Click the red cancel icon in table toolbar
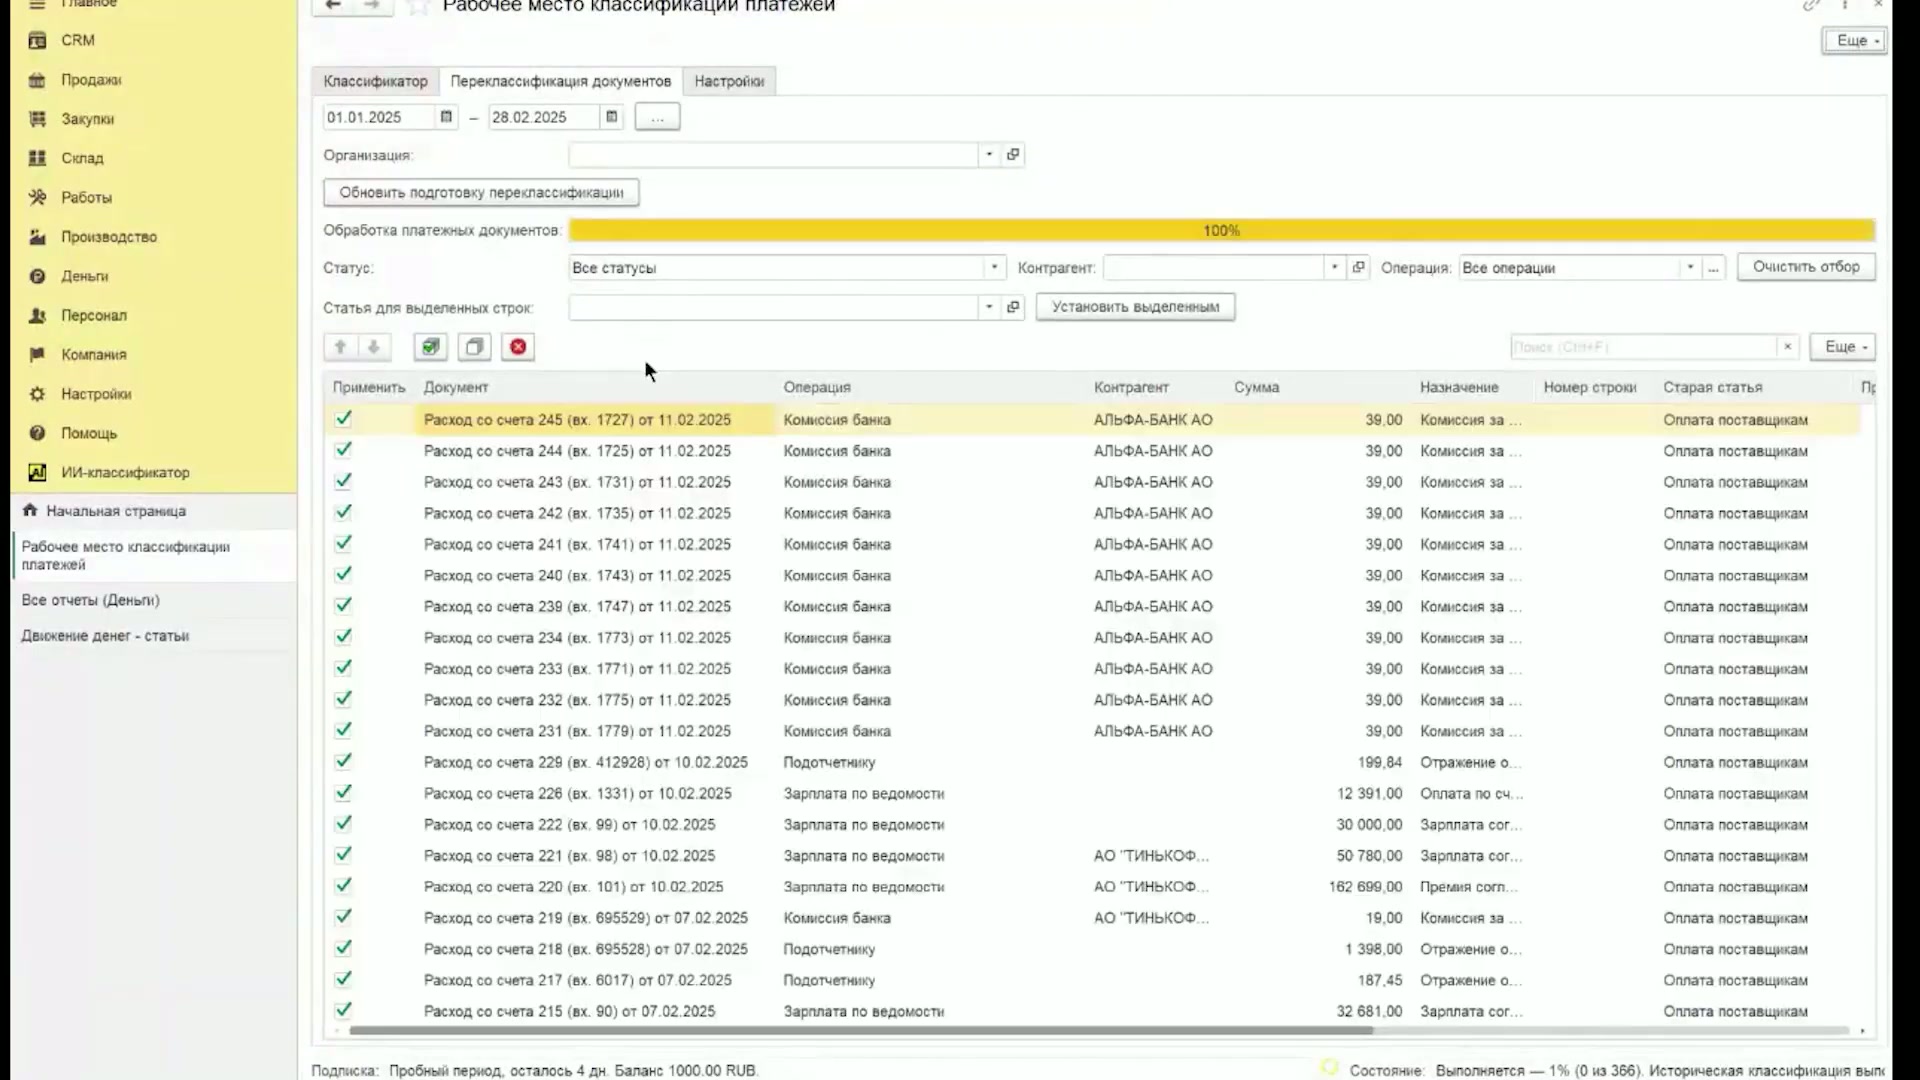This screenshot has height=1080, width=1920. click(518, 347)
